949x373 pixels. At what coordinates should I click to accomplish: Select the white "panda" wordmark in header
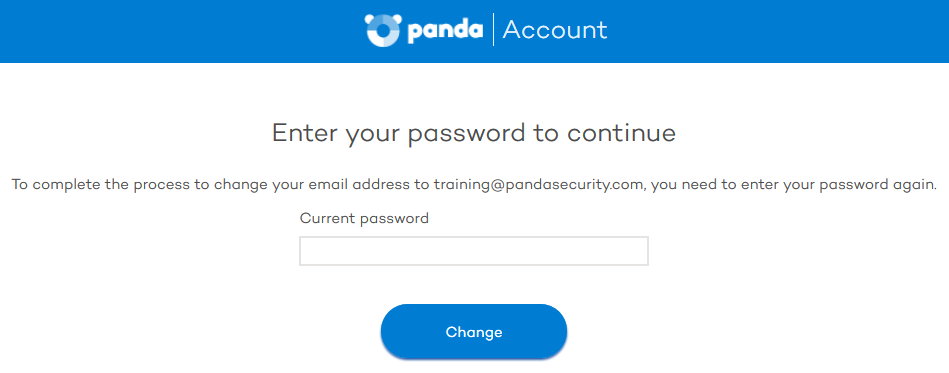click(x=445, y=31)
